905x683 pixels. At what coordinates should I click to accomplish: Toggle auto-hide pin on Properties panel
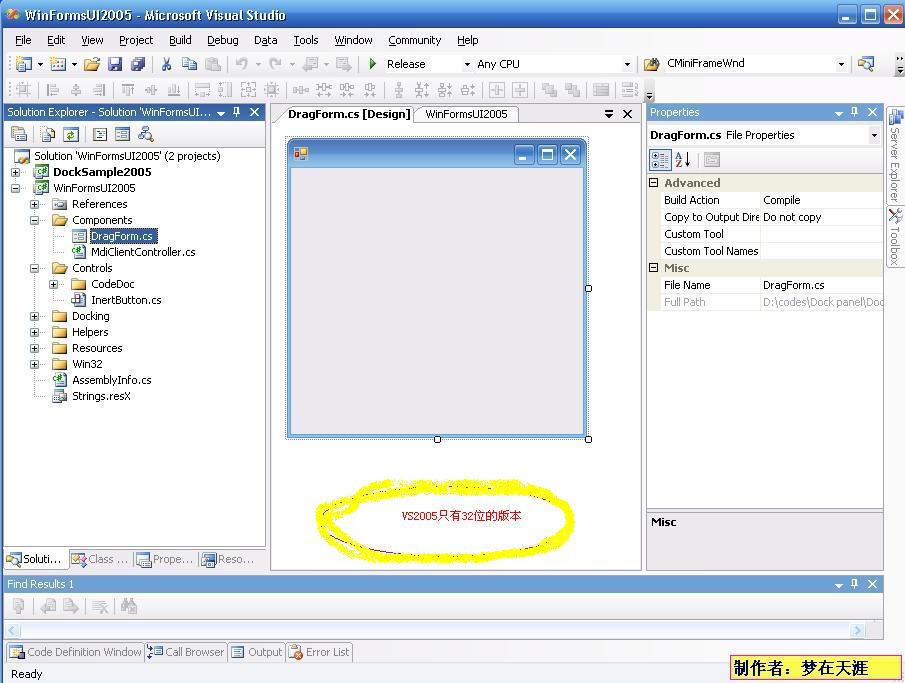coord(855,112)
